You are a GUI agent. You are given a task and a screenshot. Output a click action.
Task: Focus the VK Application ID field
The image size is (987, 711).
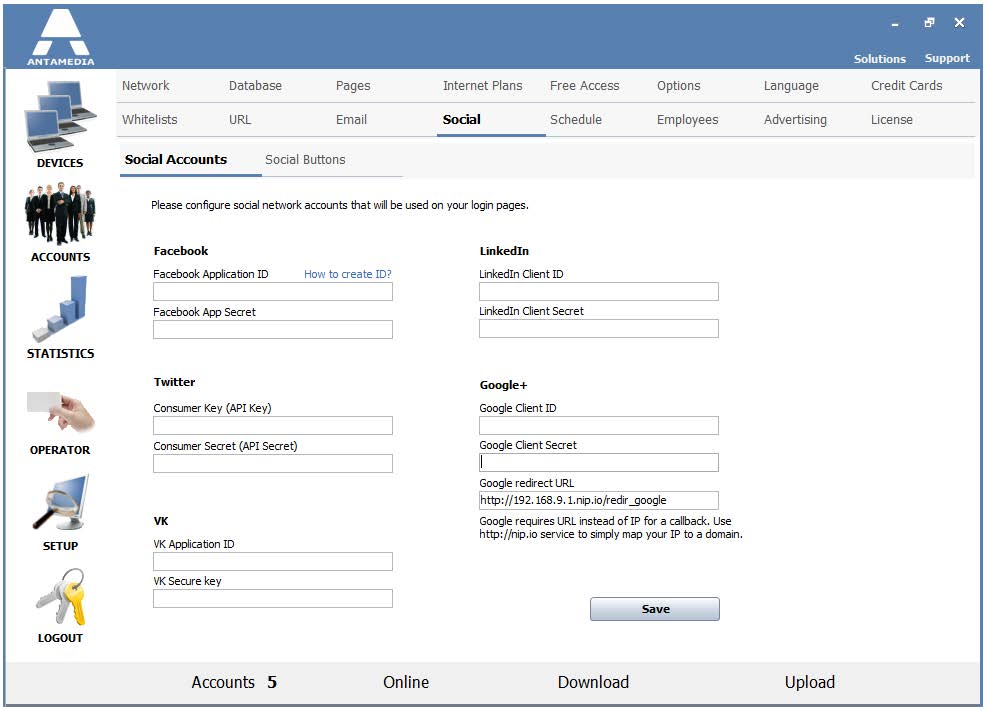click(273, 562)
